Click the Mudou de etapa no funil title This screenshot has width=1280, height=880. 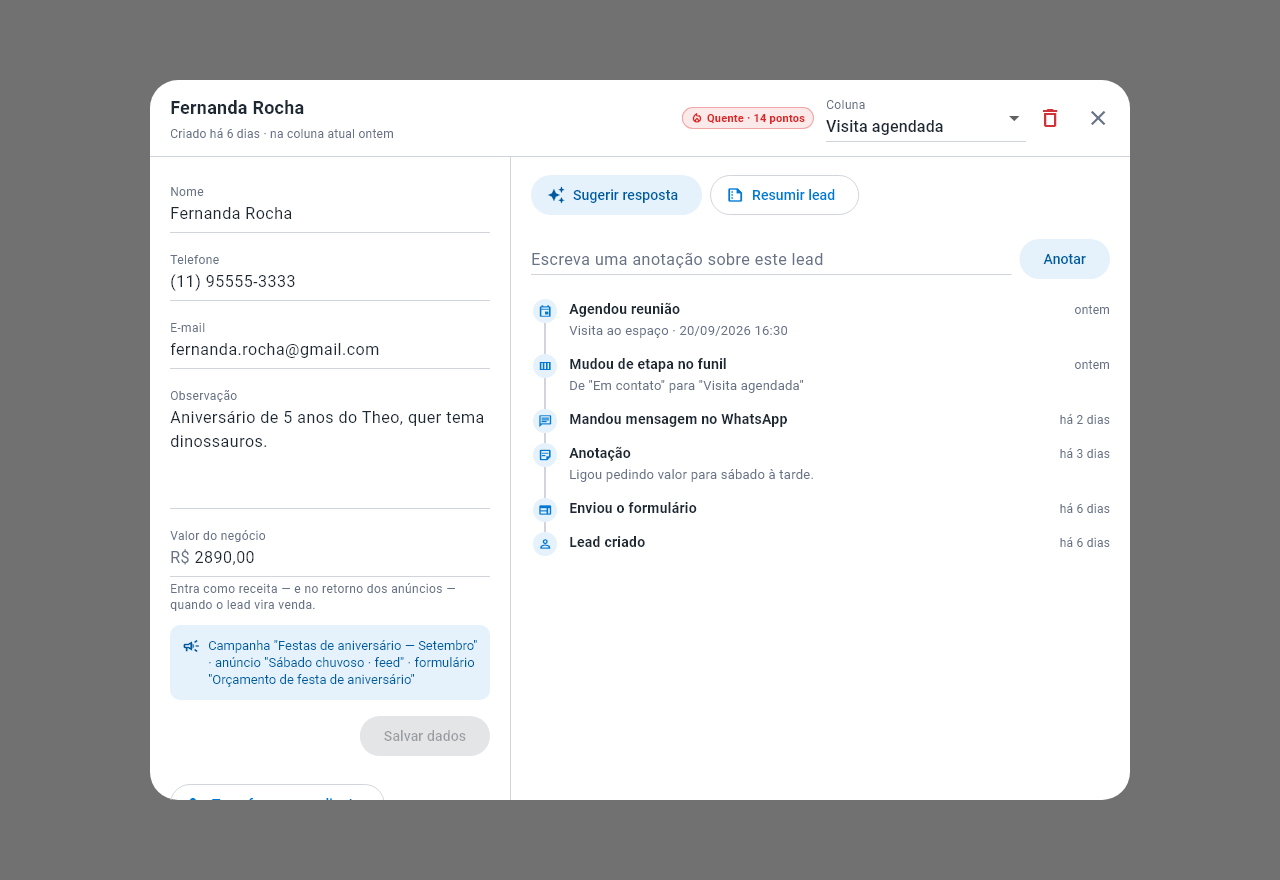(x=648, y=364)
